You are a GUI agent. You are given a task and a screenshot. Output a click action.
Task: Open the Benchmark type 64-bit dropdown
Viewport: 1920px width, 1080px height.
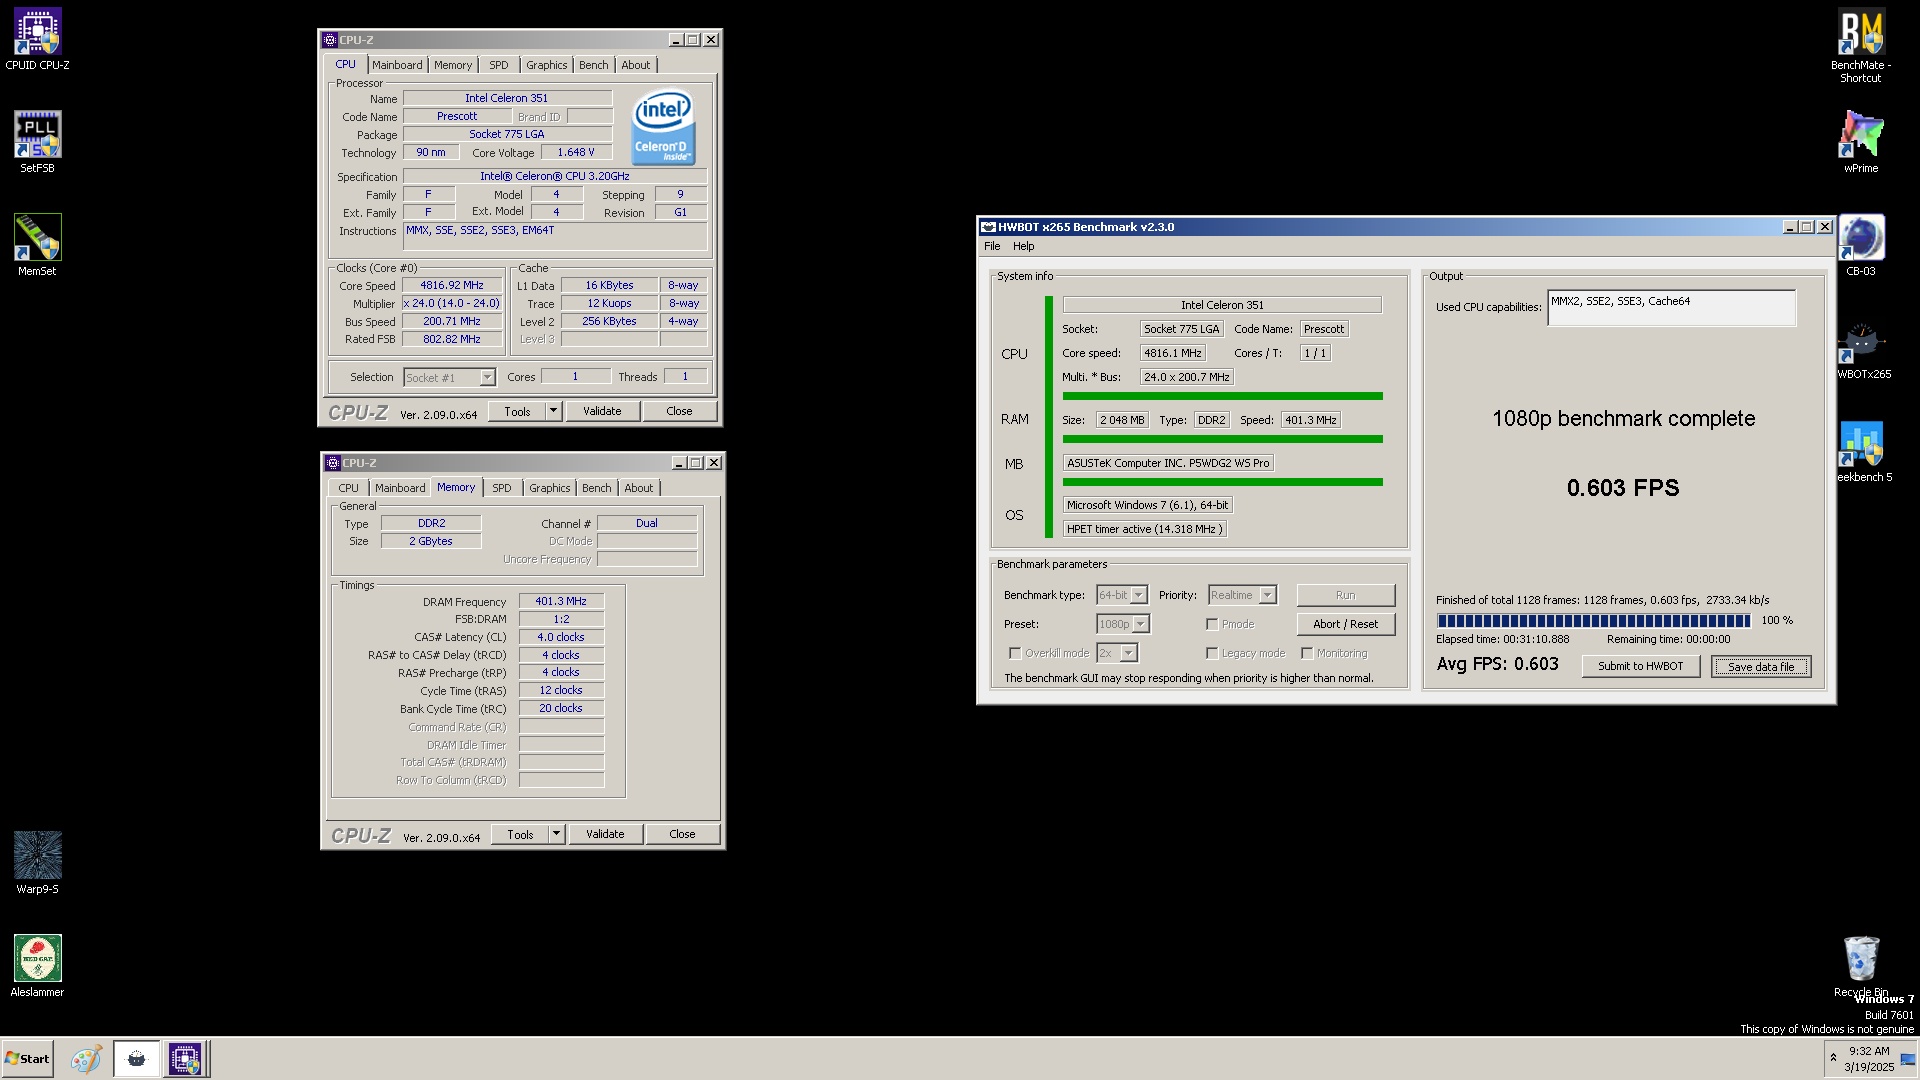point(1138,595)
